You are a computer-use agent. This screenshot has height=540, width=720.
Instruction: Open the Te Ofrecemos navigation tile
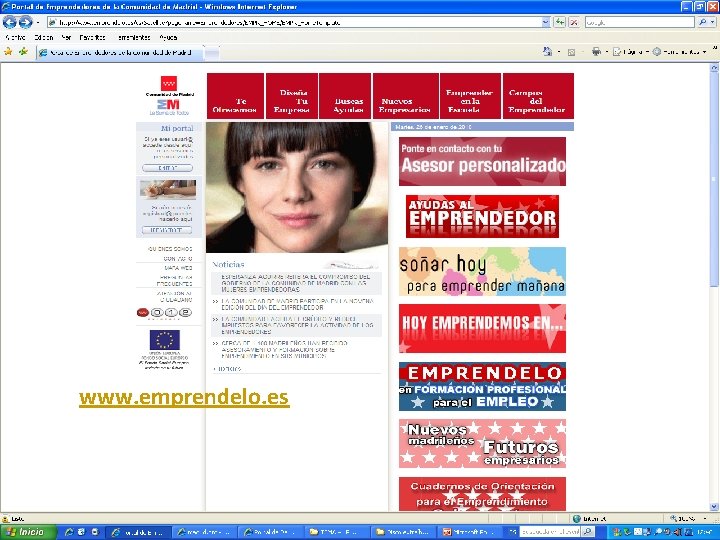point(235,96)
